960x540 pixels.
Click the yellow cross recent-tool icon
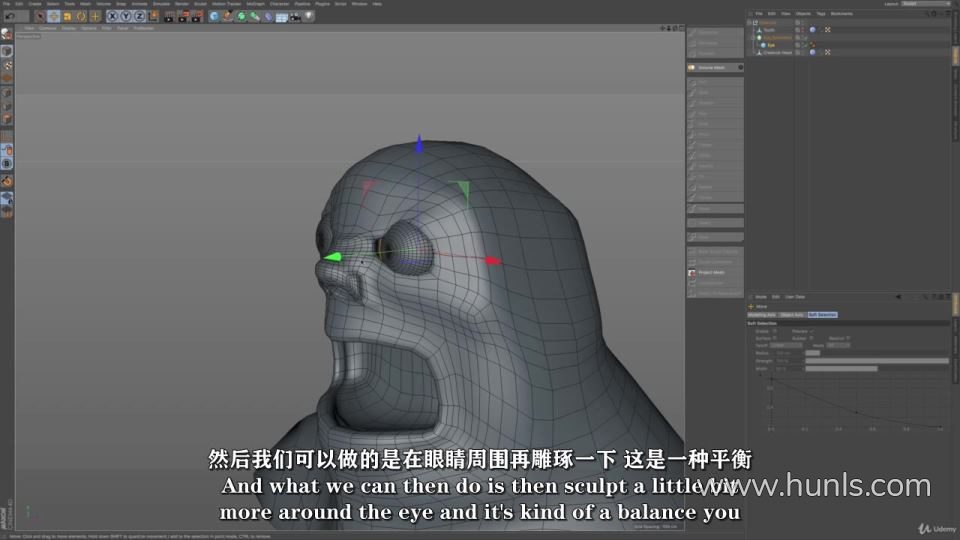[95, 17]
